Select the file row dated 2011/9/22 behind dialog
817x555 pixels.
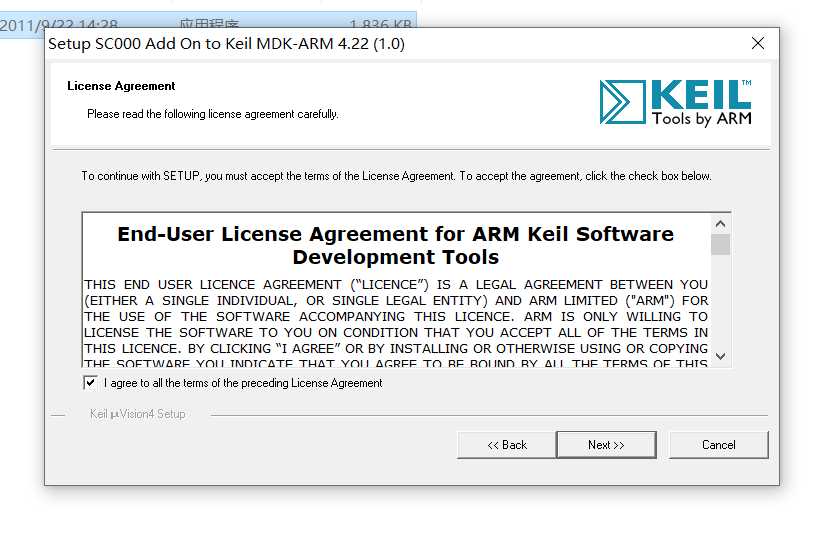pos(208,24)
